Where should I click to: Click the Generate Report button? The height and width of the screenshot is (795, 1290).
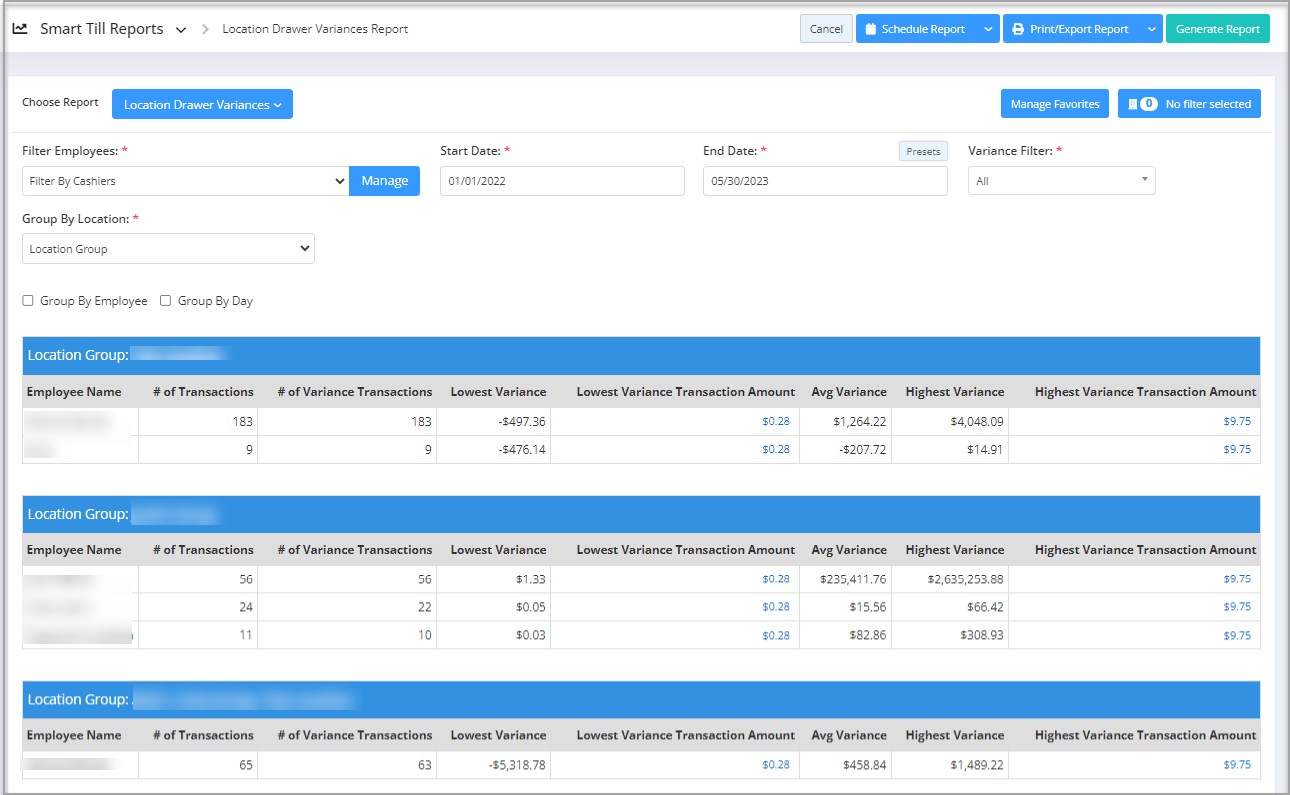1218,29
